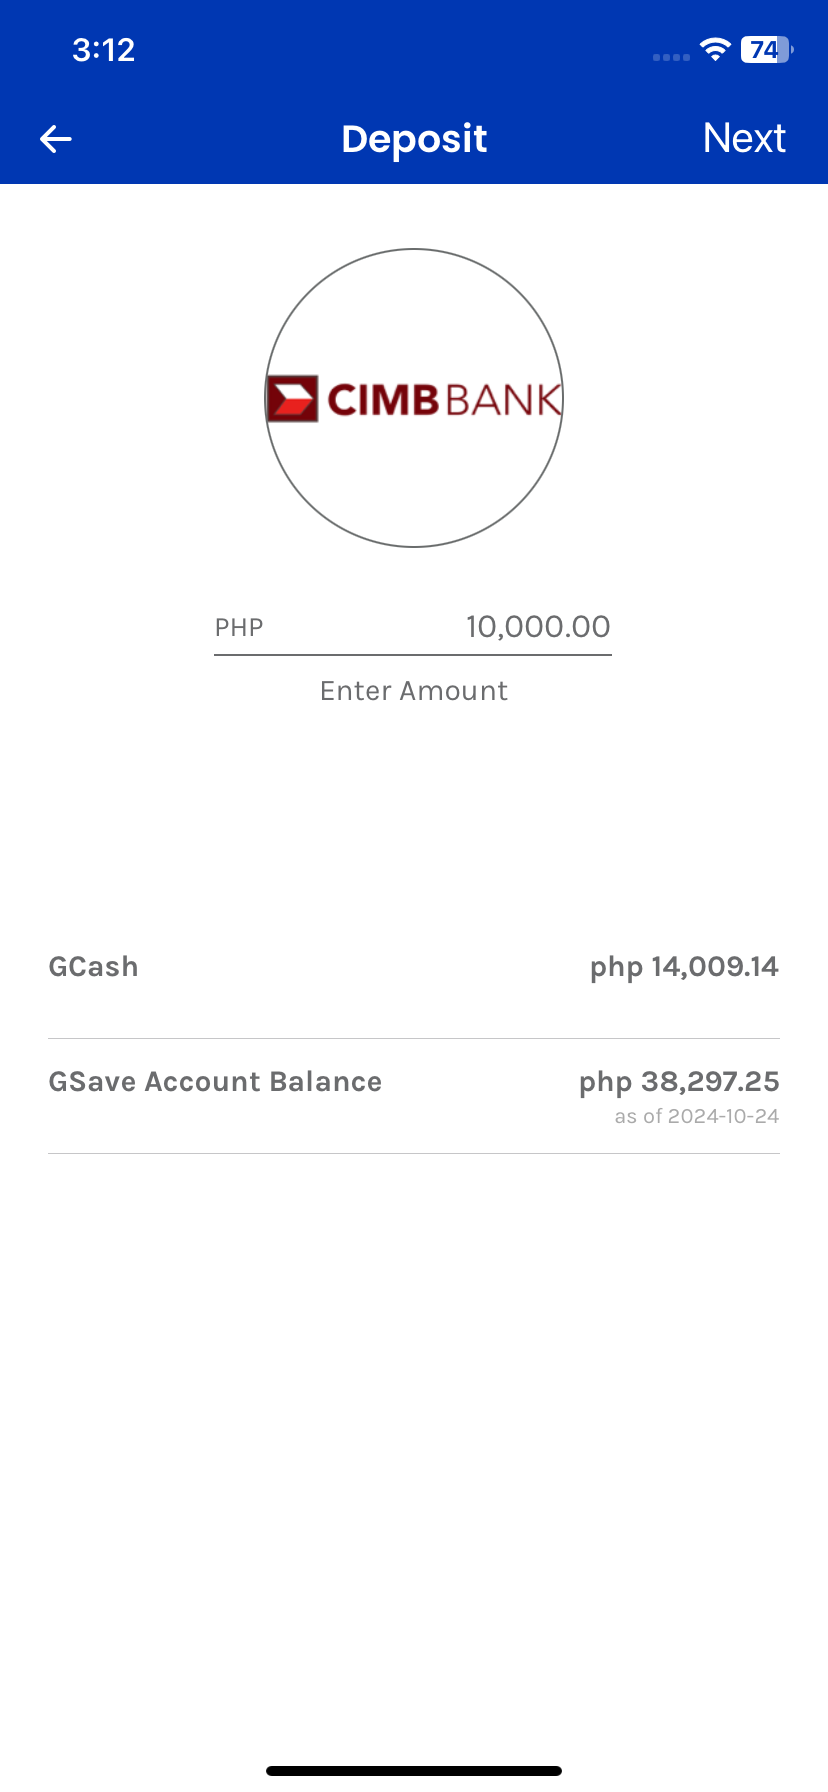The height and width of the screenshot is (1792, 828).
Task: Tap the php 14,009.14 GCash amount
Action: click(x=684, y=967)
